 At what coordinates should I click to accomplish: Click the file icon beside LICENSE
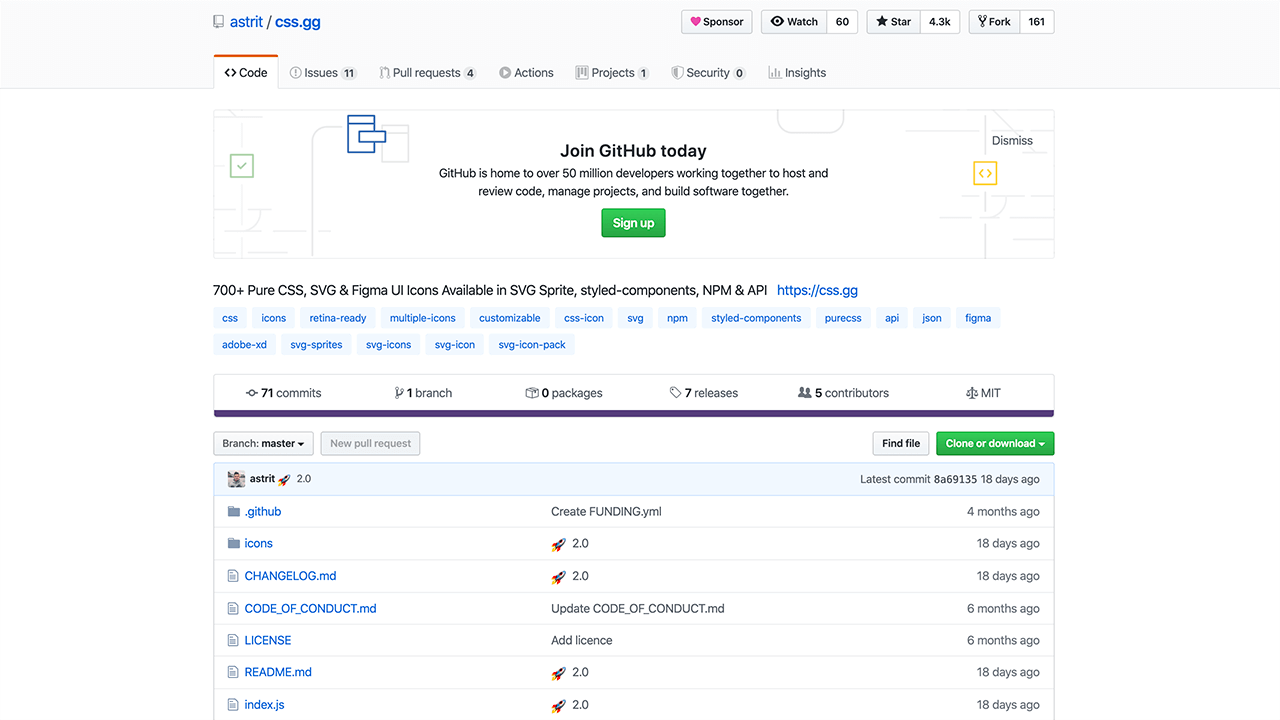point(234,640)
